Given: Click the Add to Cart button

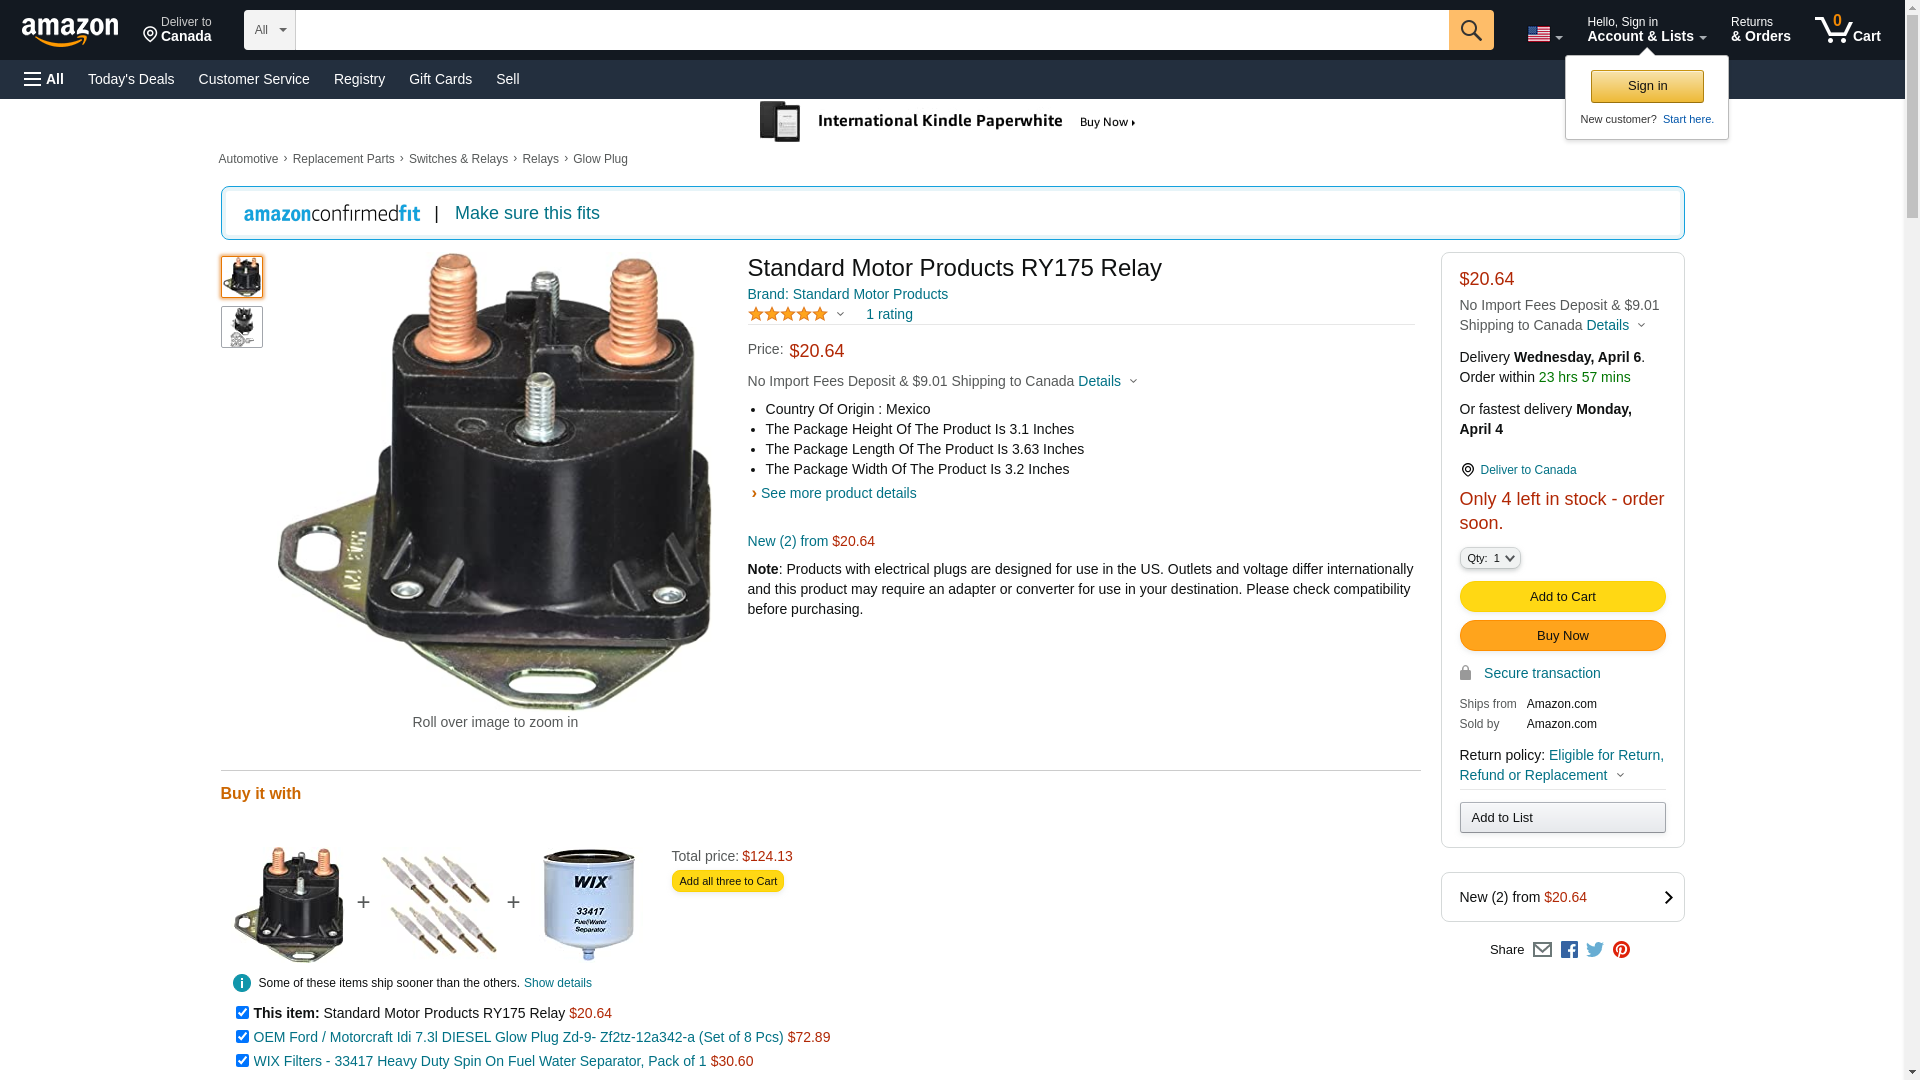Looking at the screenshot, I should 1562,597.
